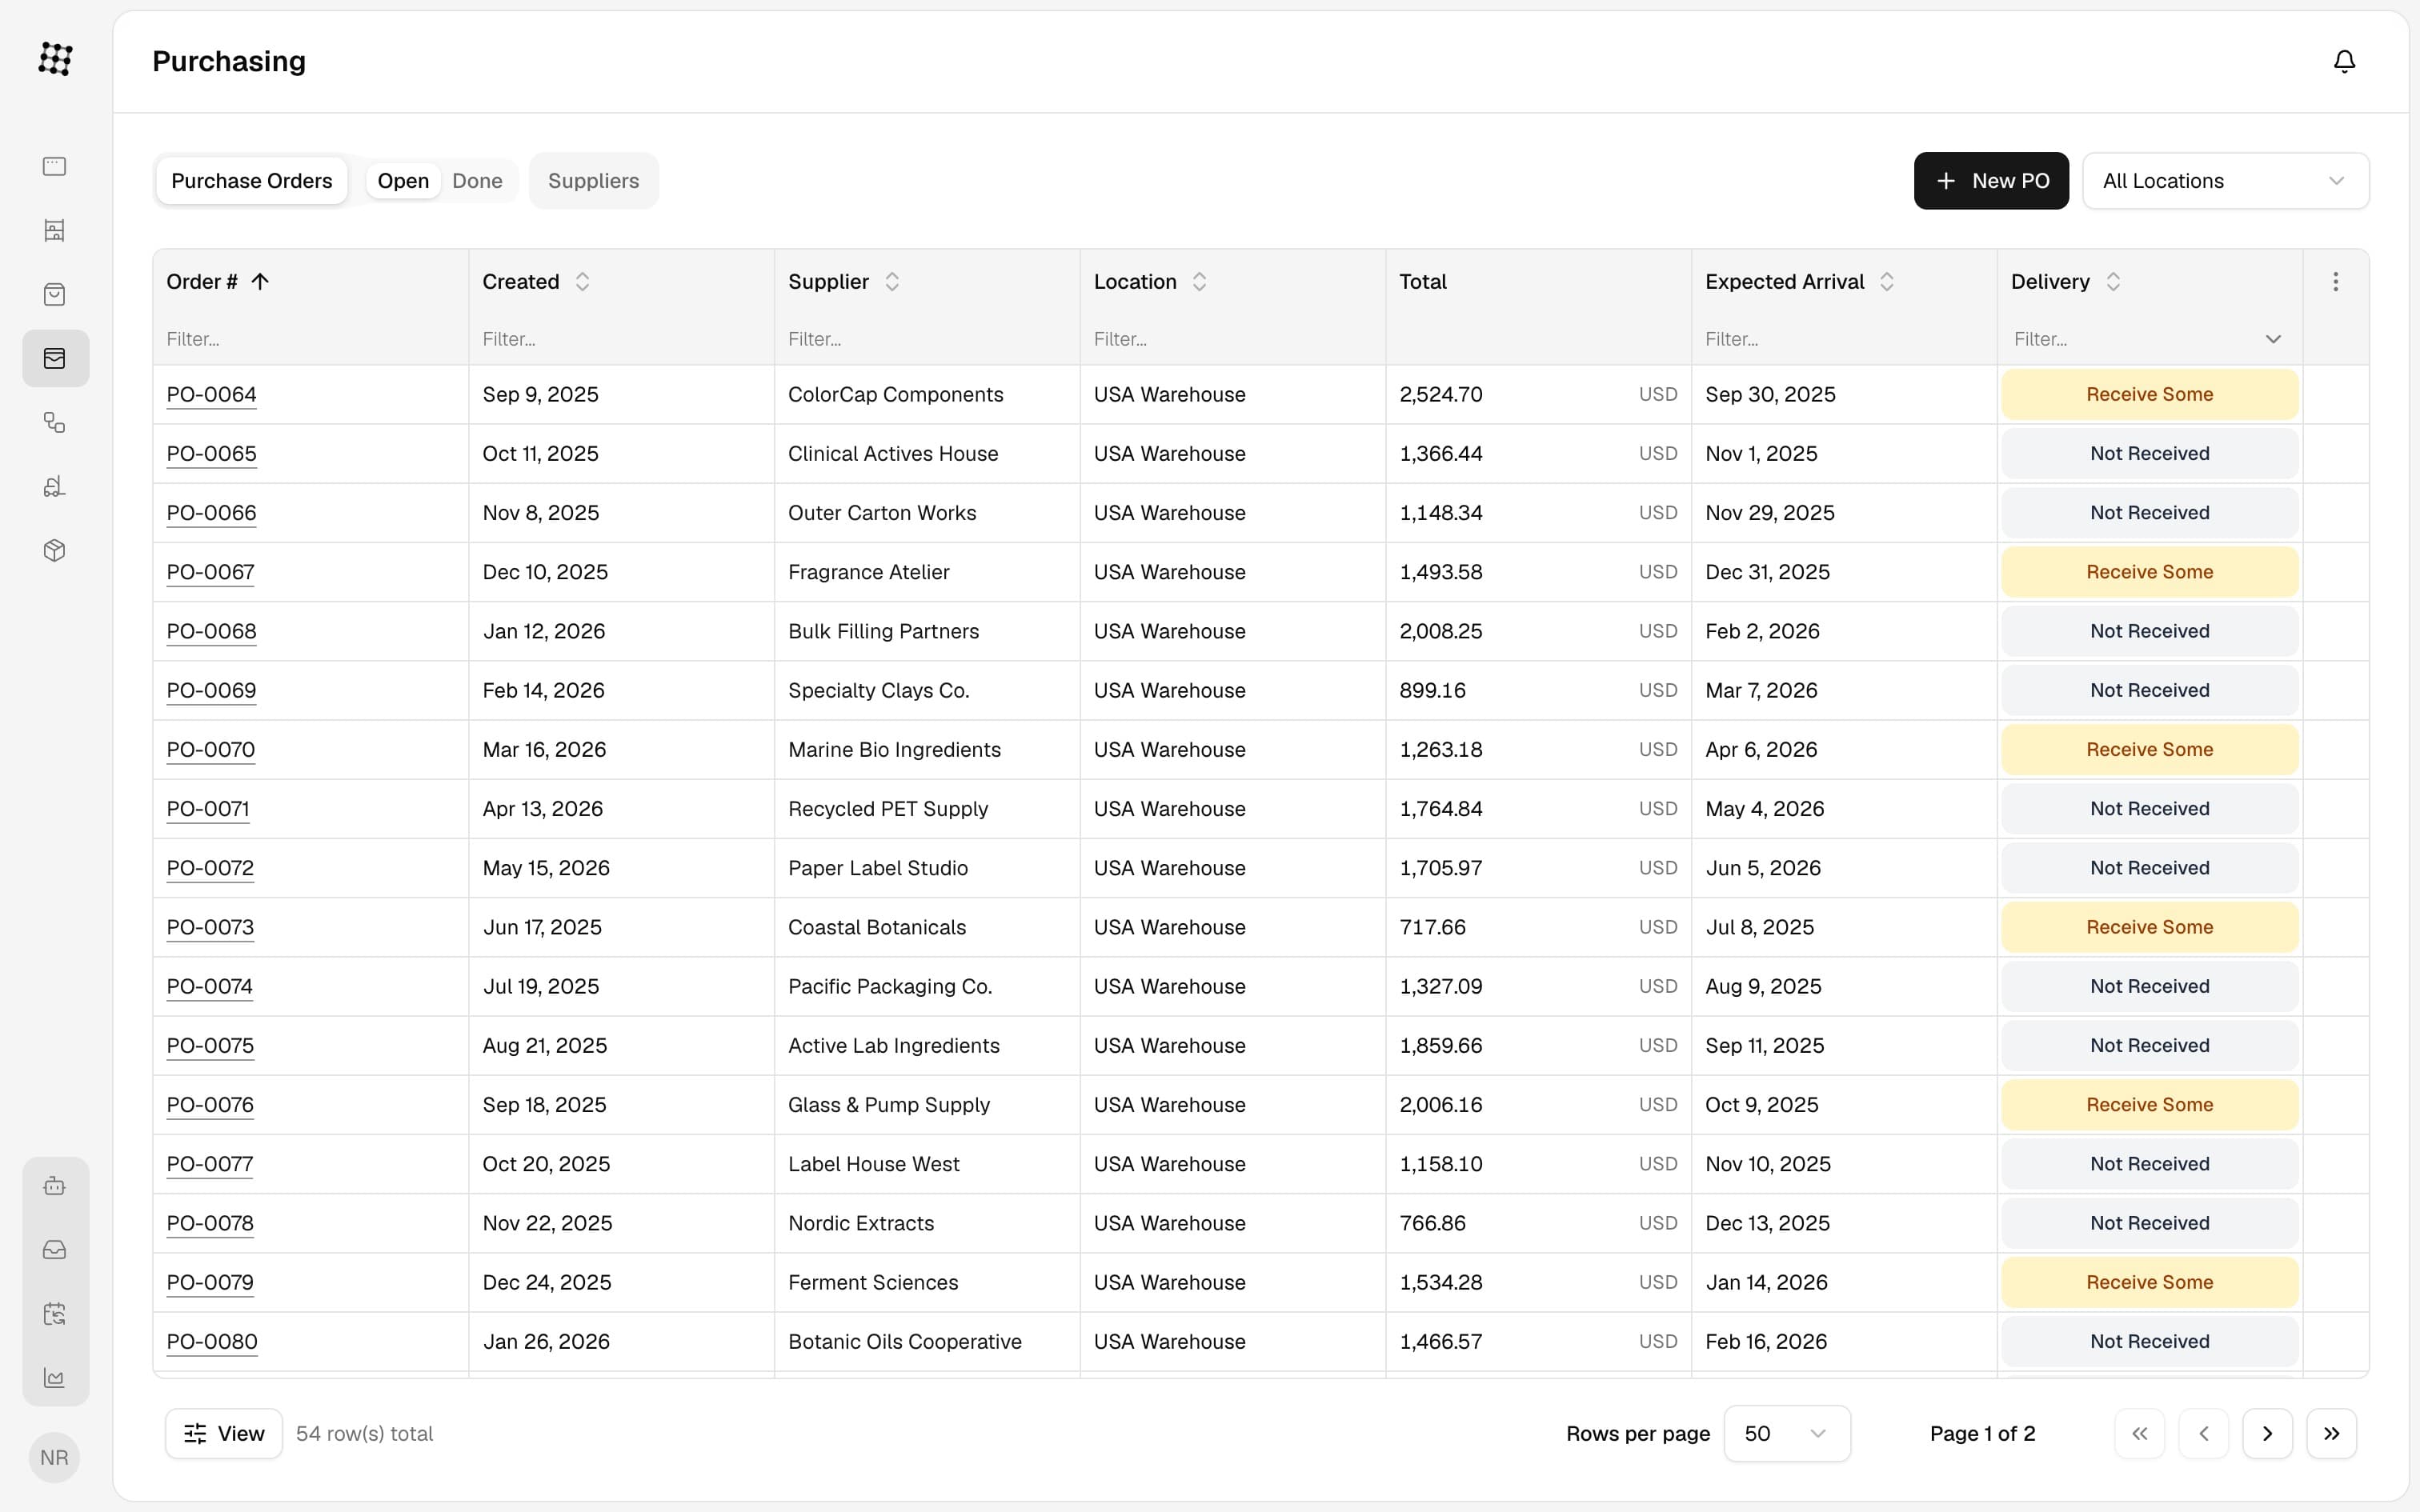Image resolution: width=2420 pixels, height=1512 pixels.
Task: Go to the first page
Action: tap(2140, 1433)
